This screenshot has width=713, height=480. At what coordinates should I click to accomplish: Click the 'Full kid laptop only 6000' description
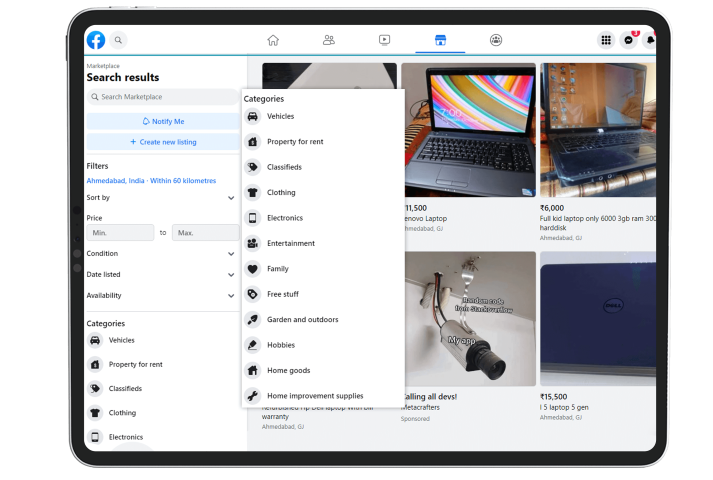pyautogui.click(x=598, y=223)
